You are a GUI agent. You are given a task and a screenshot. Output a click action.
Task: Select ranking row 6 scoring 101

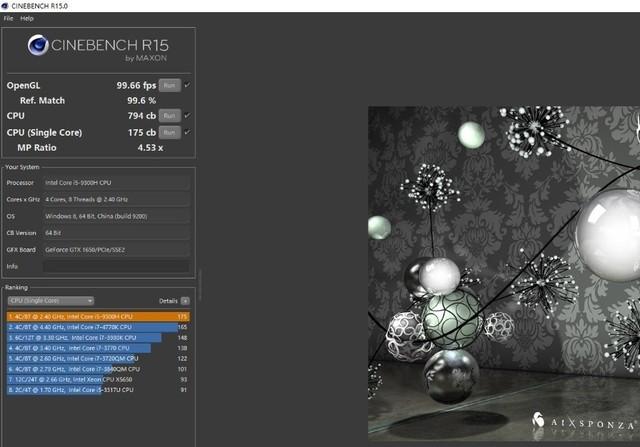point(98,369)
